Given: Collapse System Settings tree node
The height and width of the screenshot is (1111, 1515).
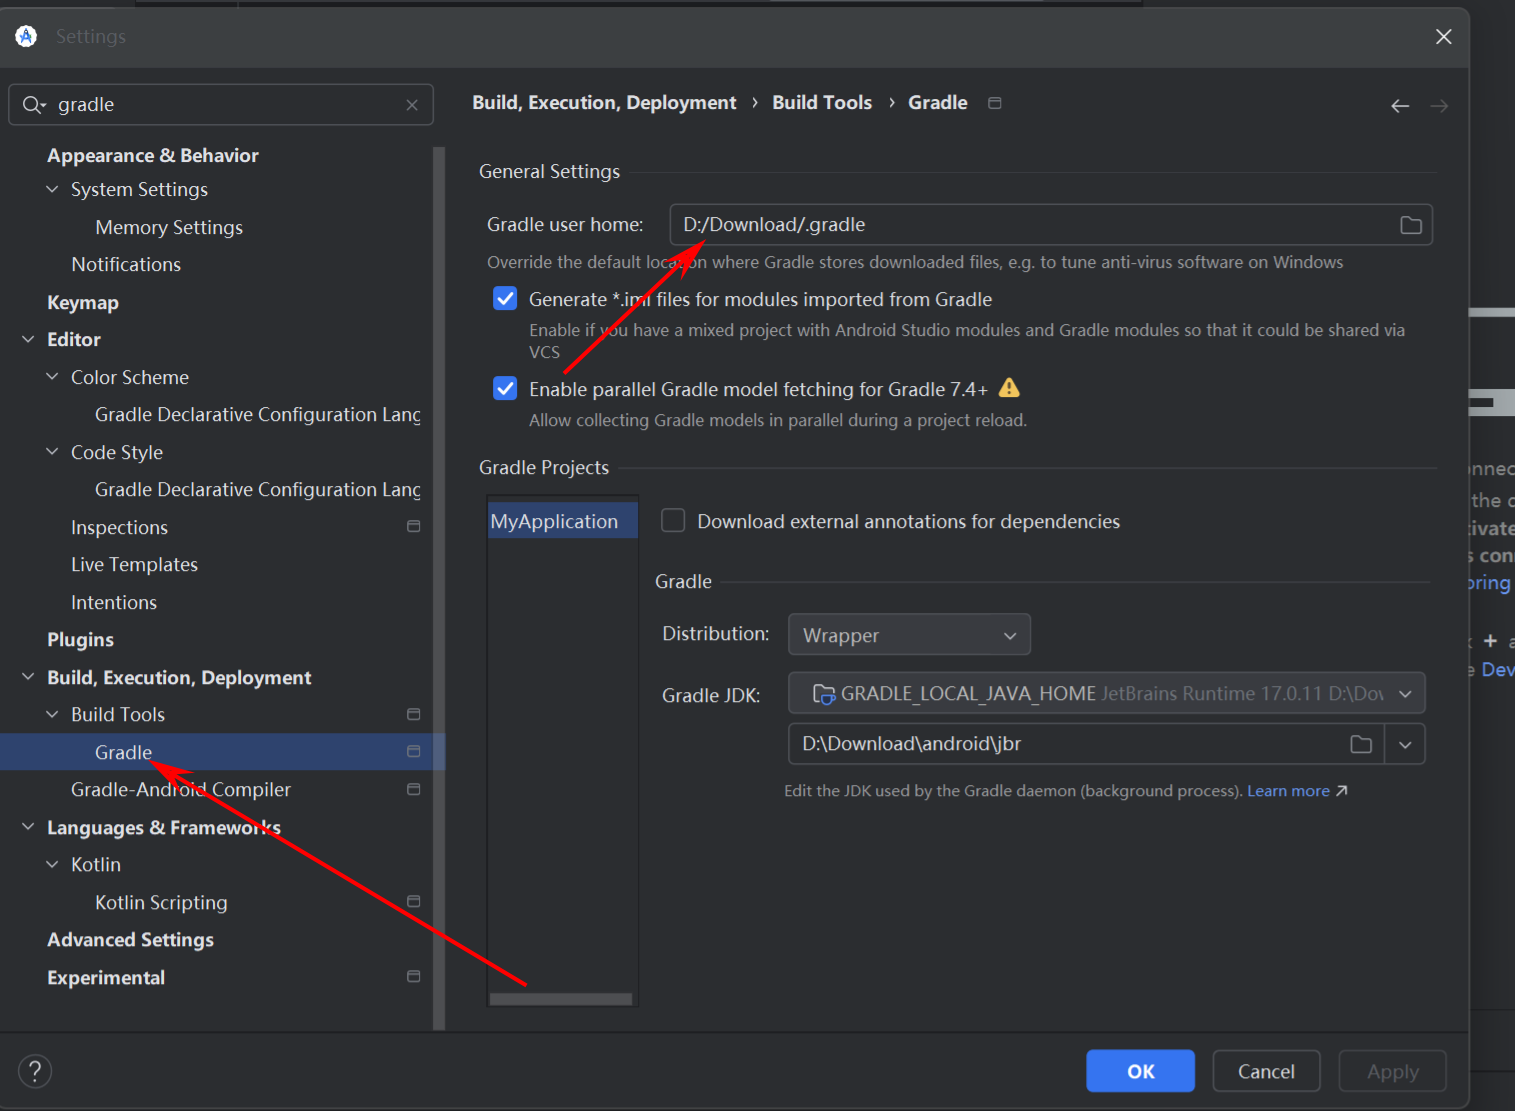Looking at the screenshot, I should coord(52,189).
